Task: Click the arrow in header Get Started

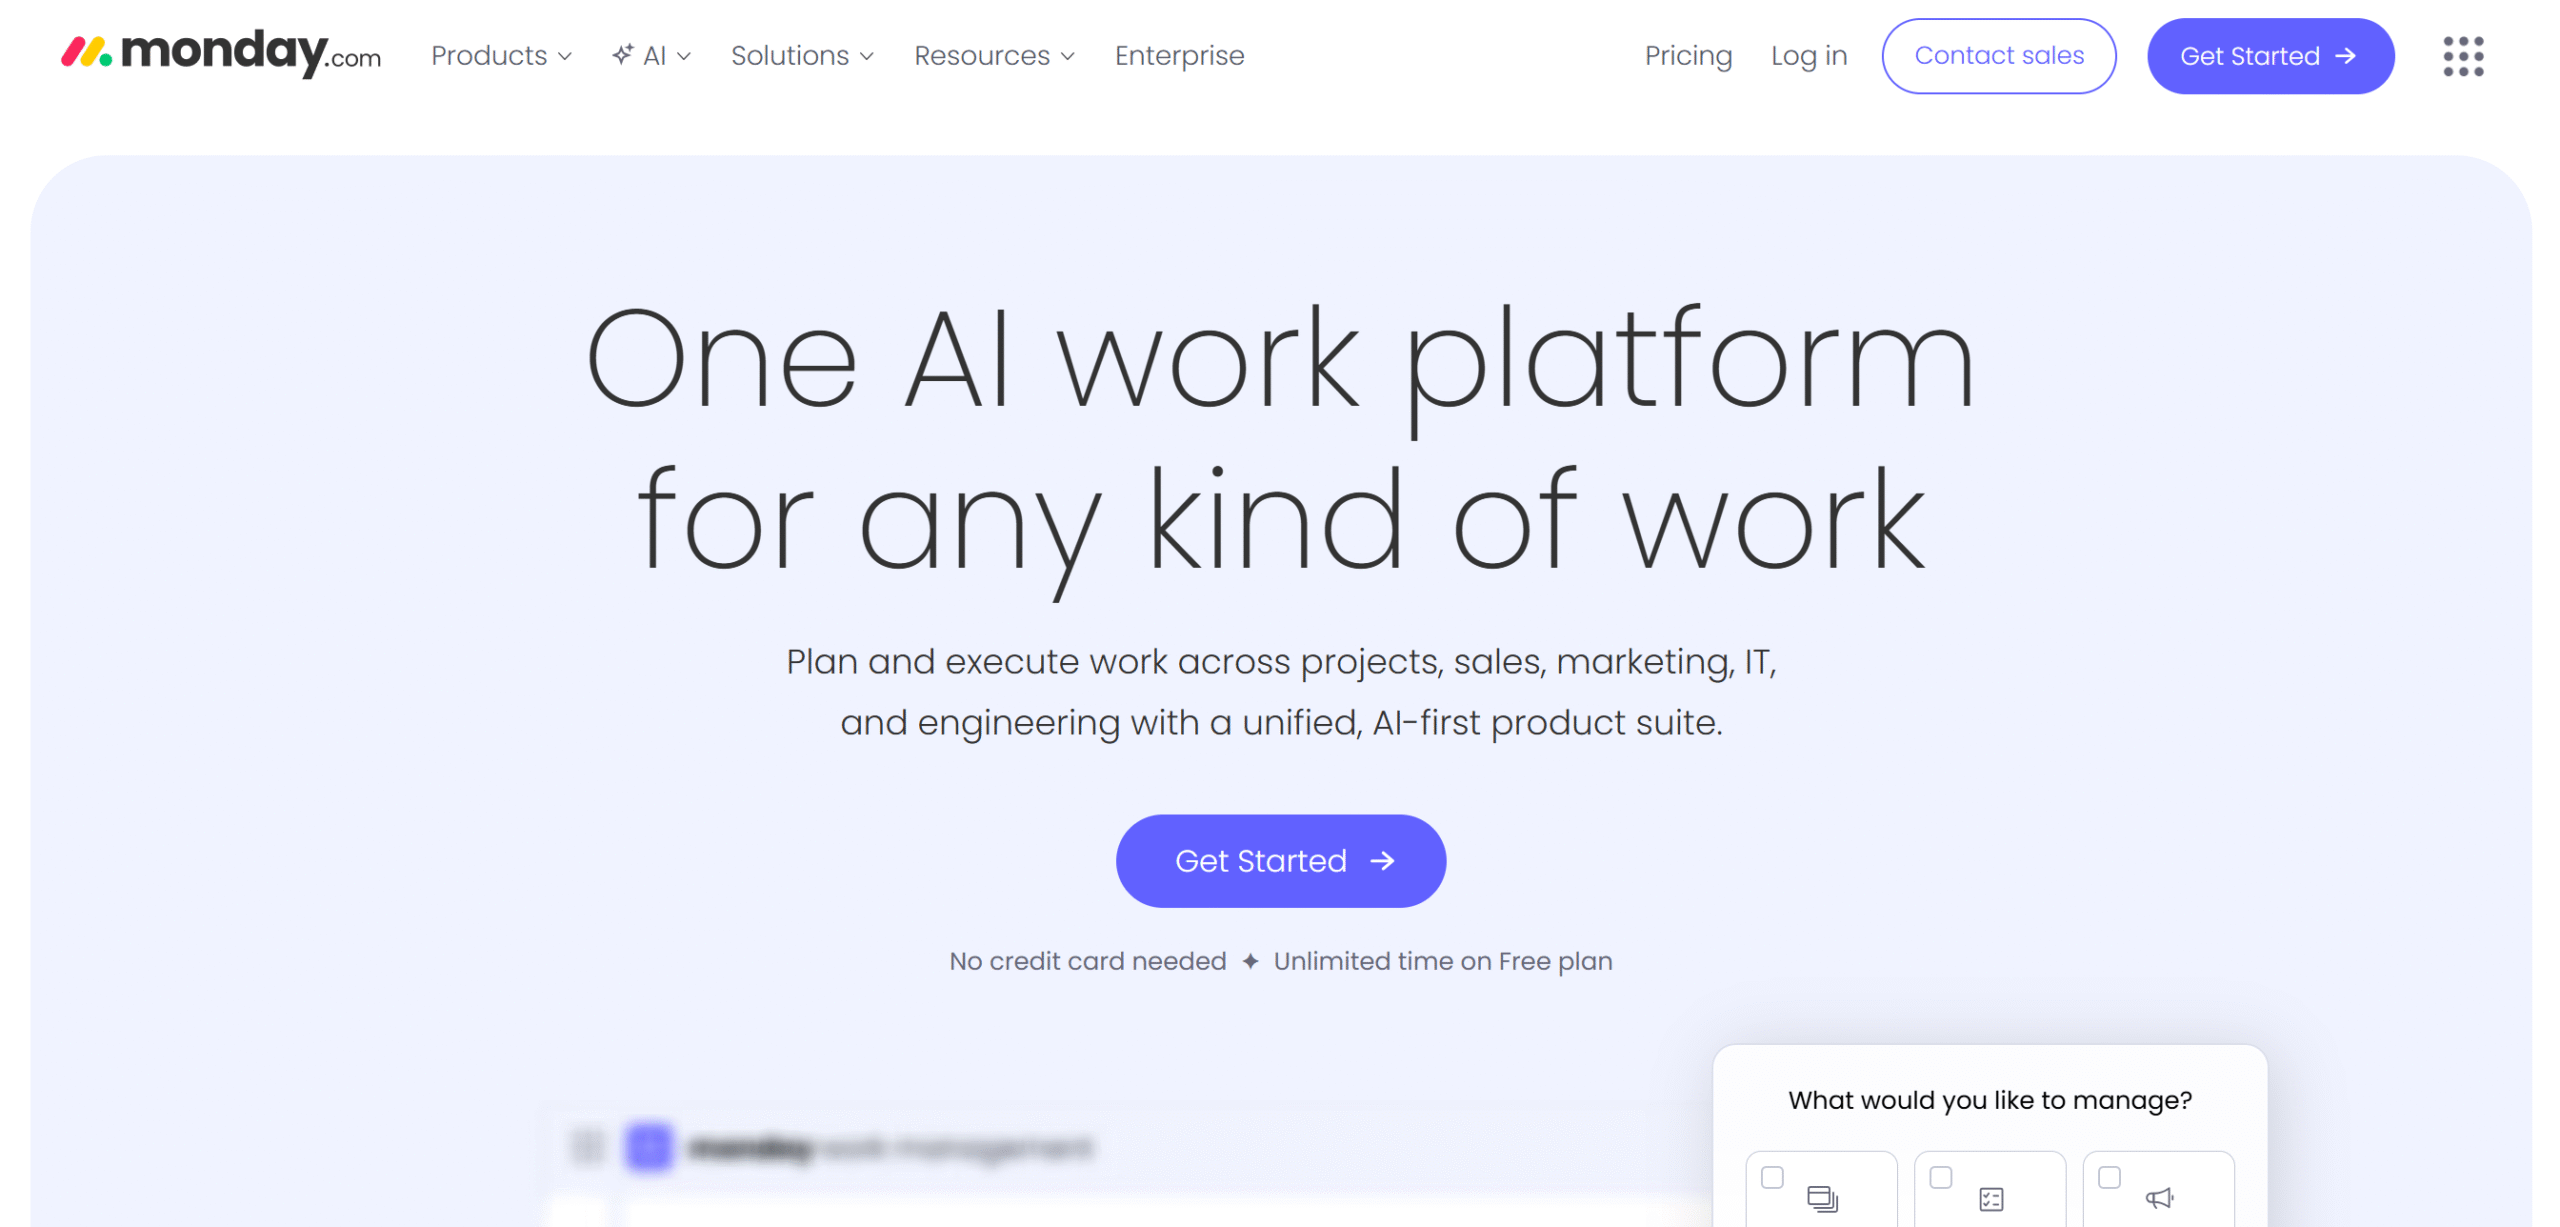Action: click(2345, 56)
